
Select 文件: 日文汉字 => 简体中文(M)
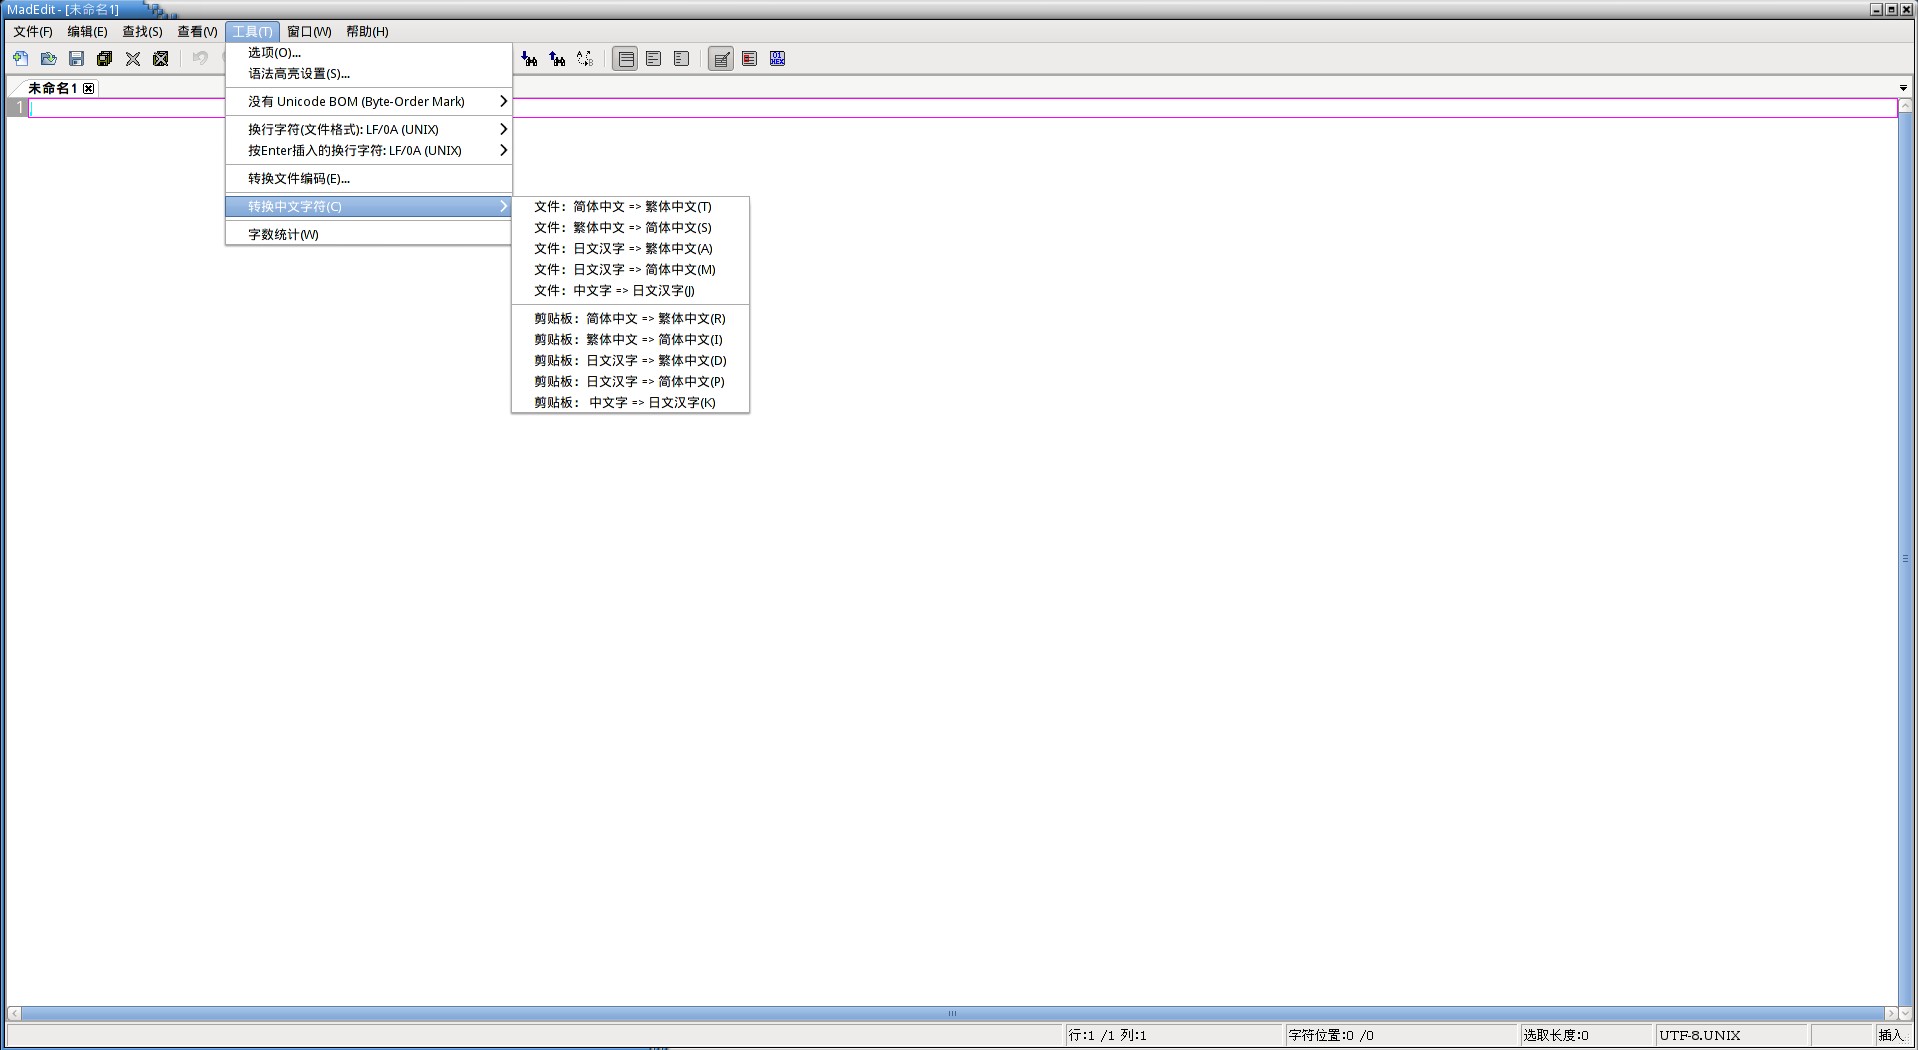tap(630, 270)
